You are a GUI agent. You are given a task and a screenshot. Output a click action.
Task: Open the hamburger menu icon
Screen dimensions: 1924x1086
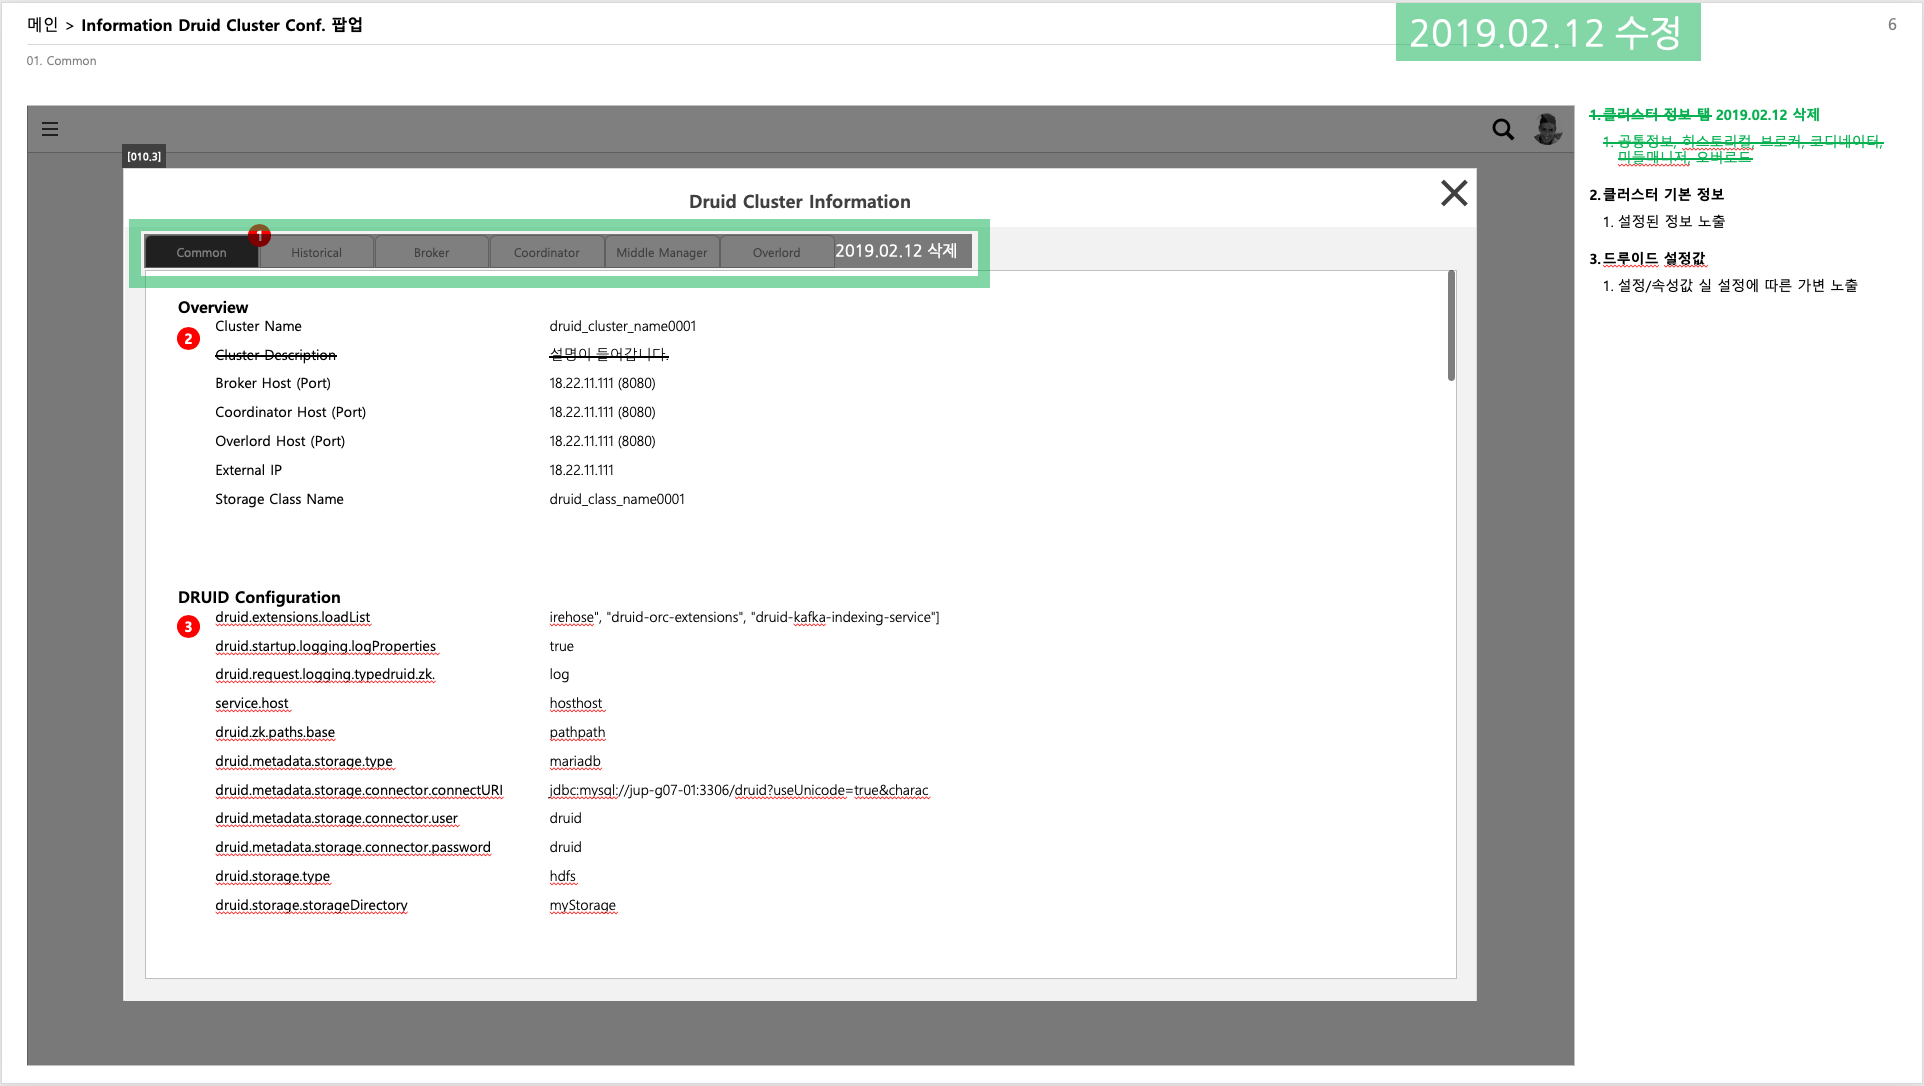coord(50,129)
